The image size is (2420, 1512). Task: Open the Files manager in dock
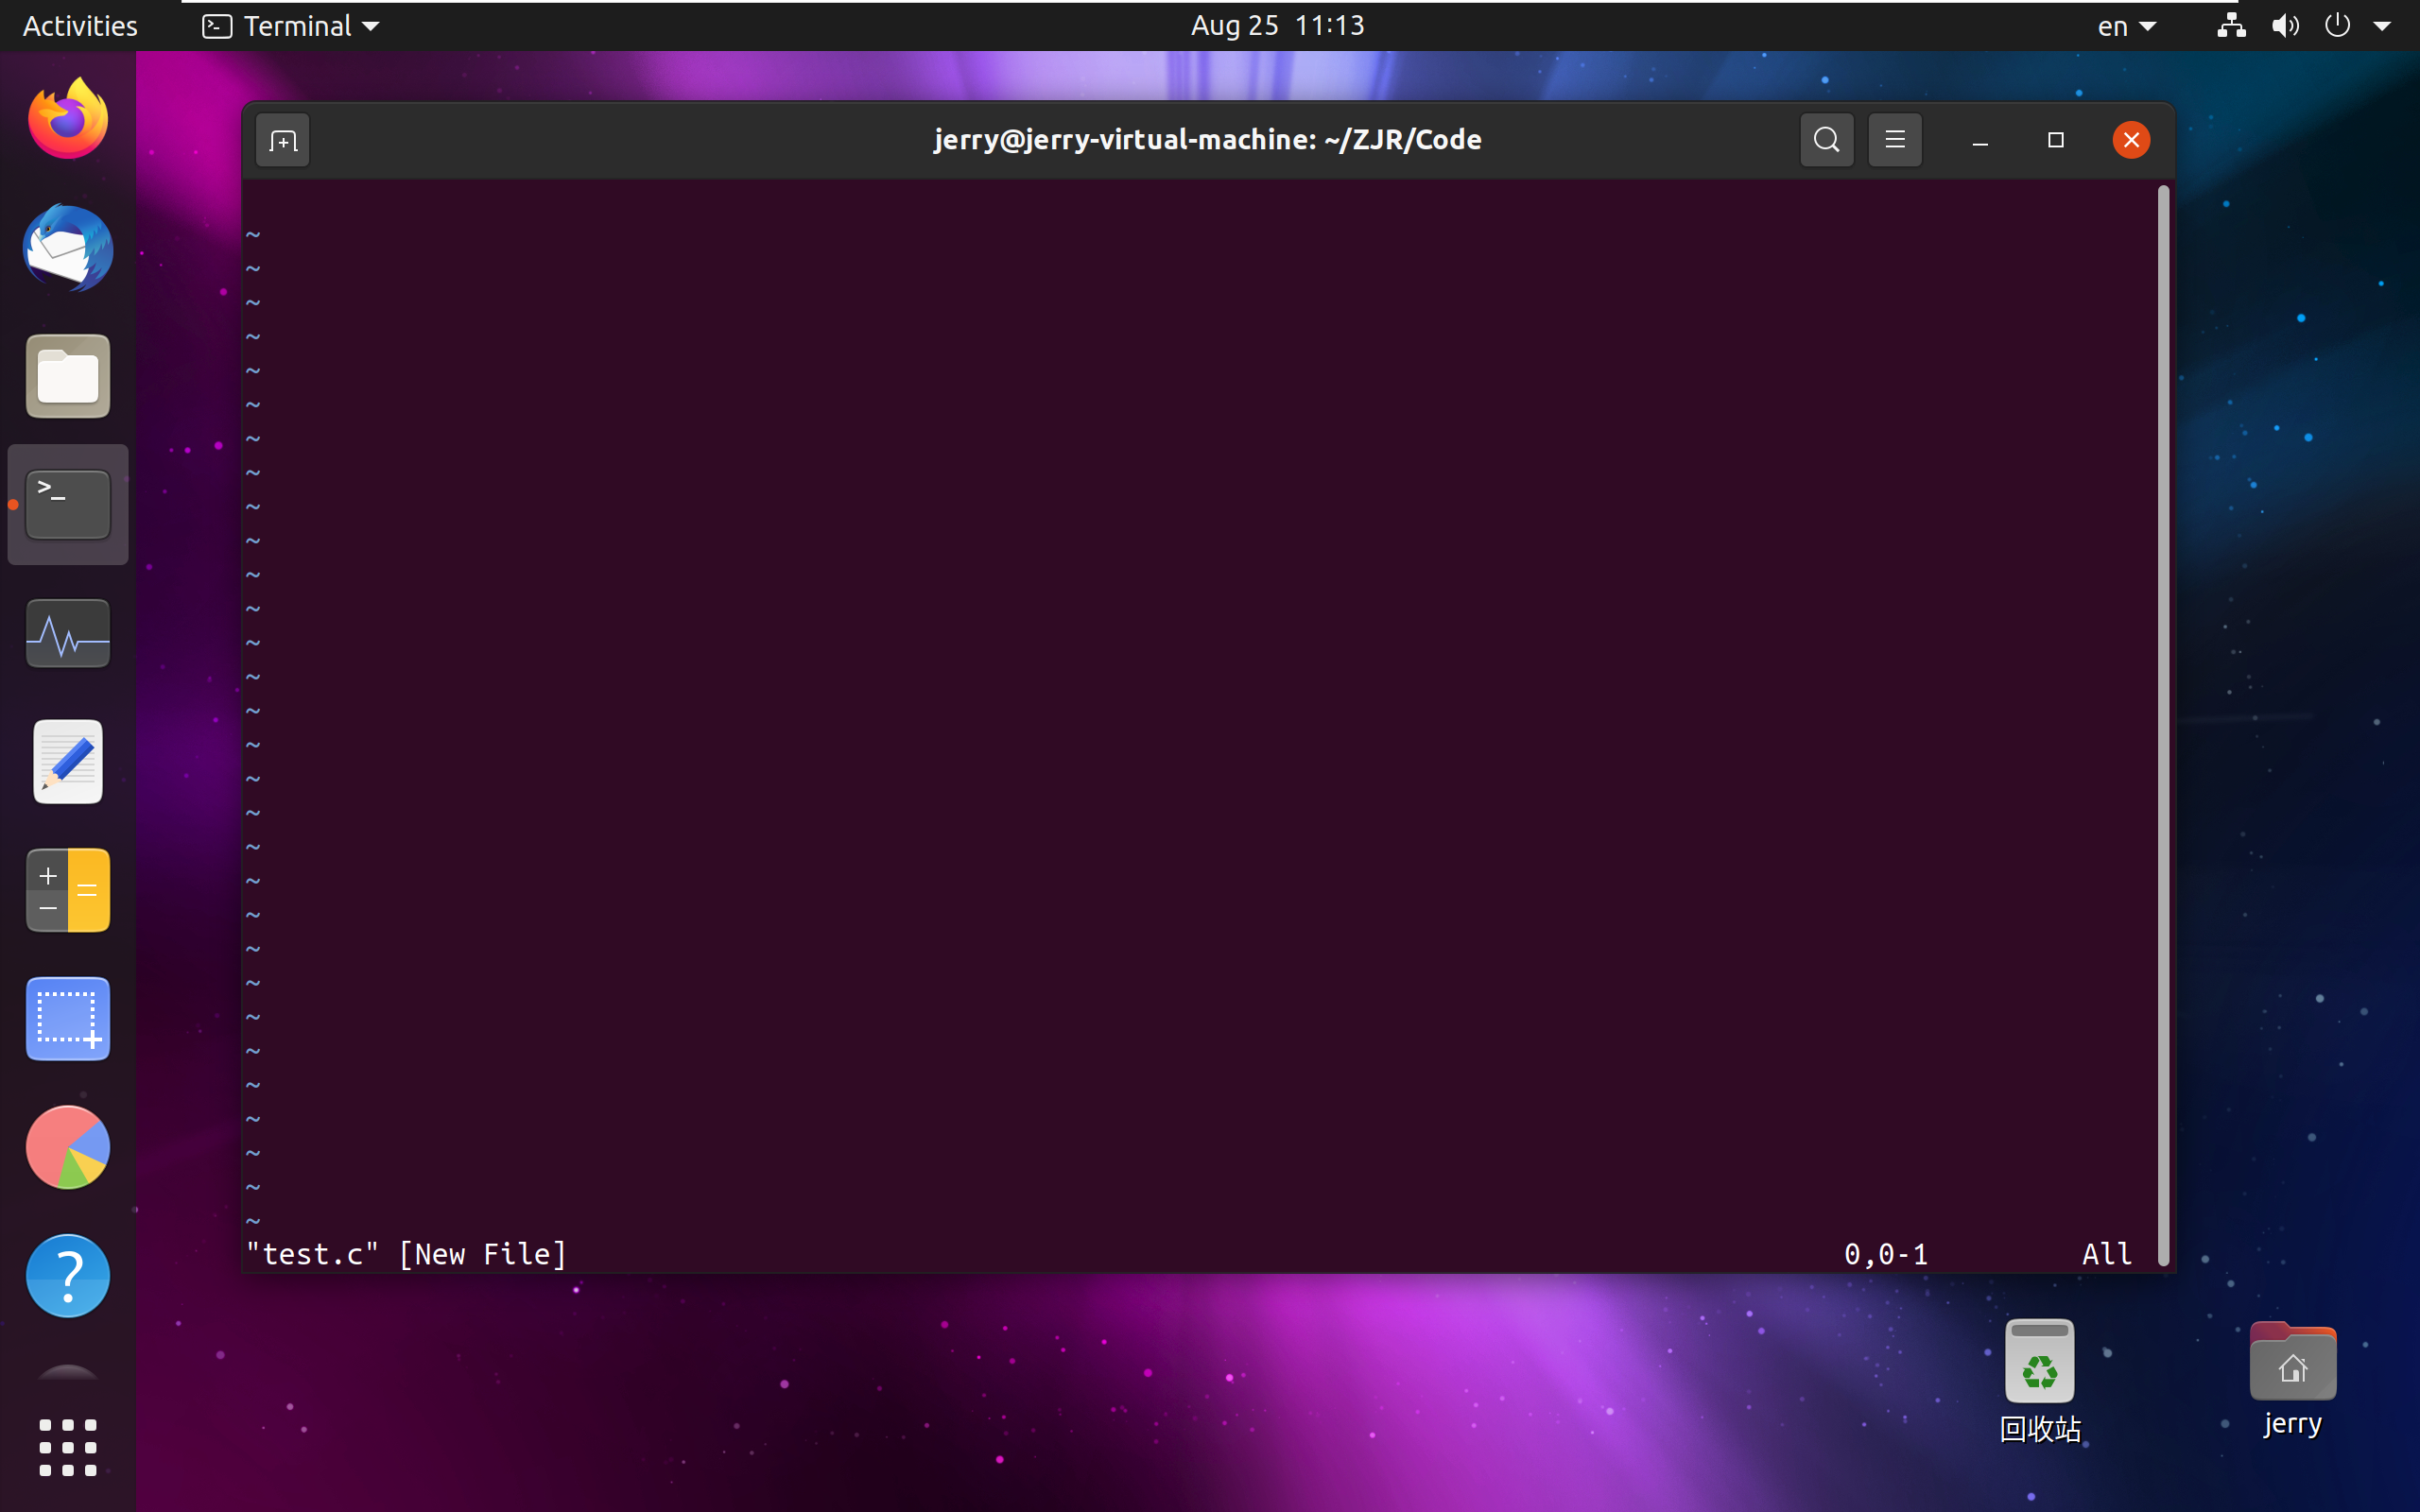click(x=68, y=377)
